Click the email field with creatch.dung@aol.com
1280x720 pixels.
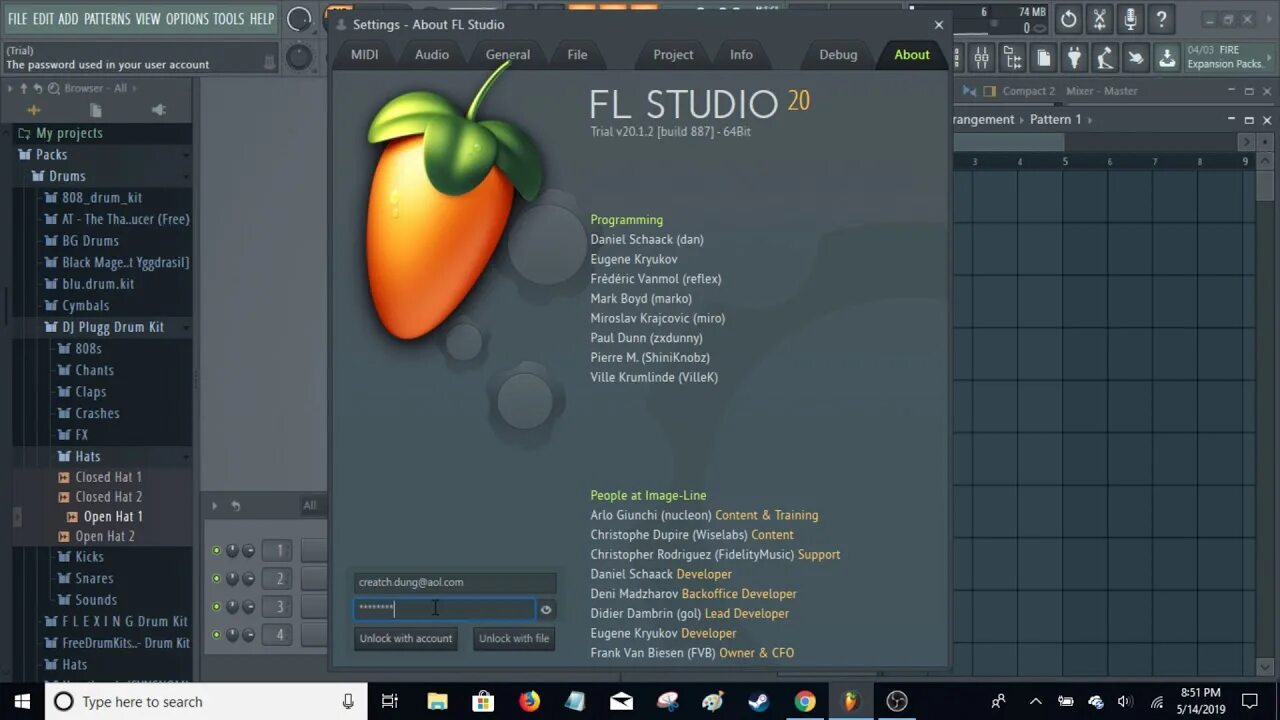point(455,582)
